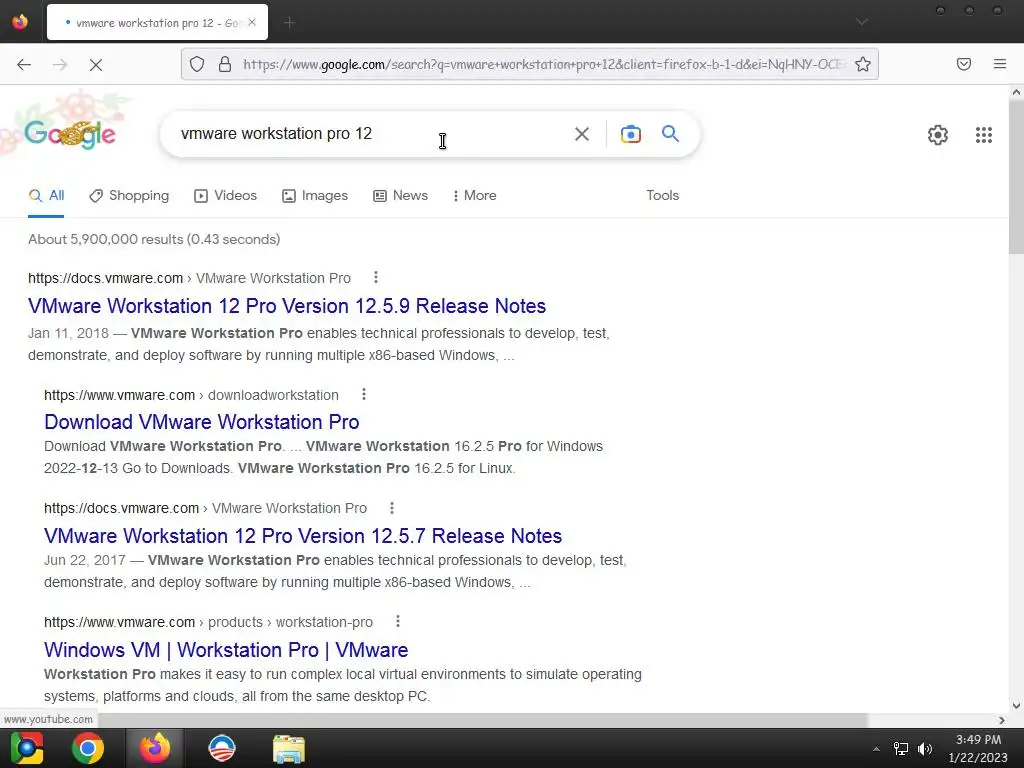The image size is (1024, 768).
Task: Click the vertical scrollbar thumb
Action: click(1016, 176)
